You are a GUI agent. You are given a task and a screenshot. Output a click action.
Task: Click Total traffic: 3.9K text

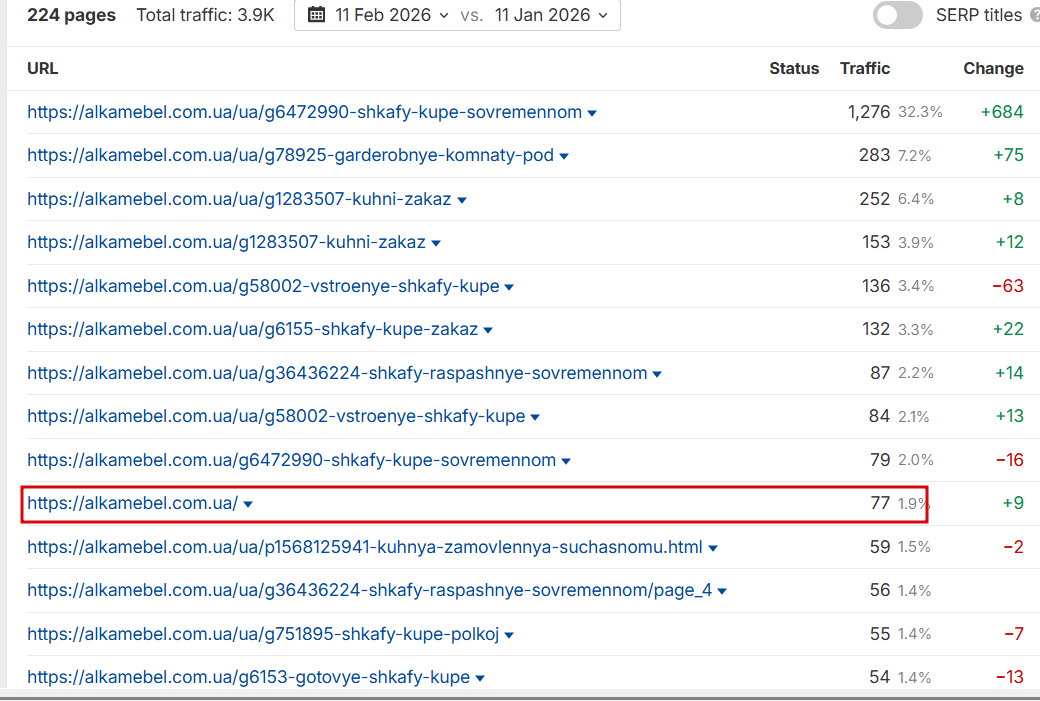[205, 15]
